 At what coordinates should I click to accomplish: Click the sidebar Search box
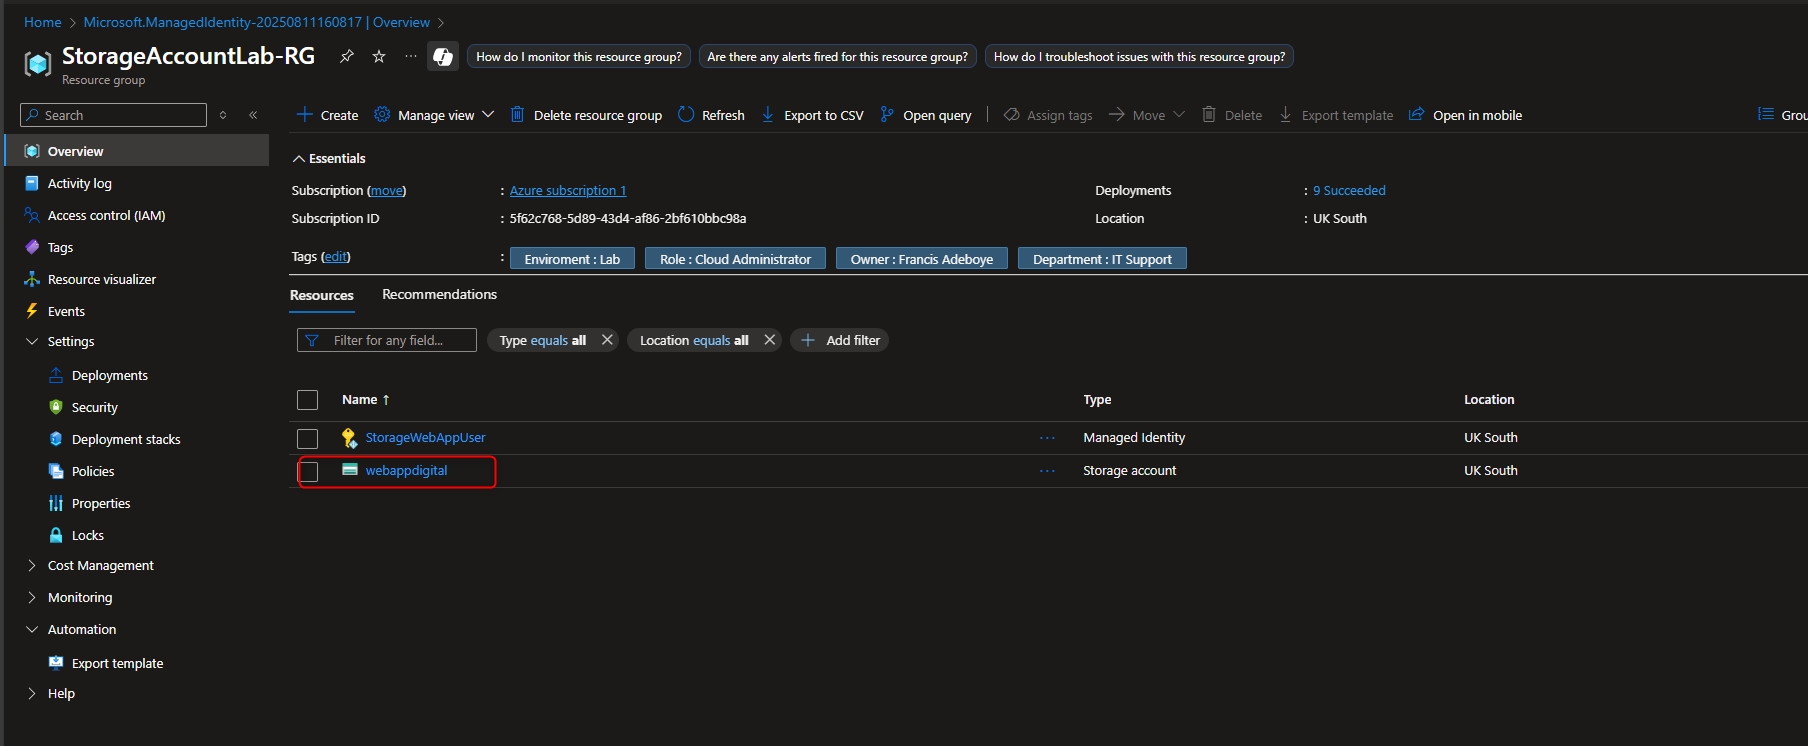[113, 115]
